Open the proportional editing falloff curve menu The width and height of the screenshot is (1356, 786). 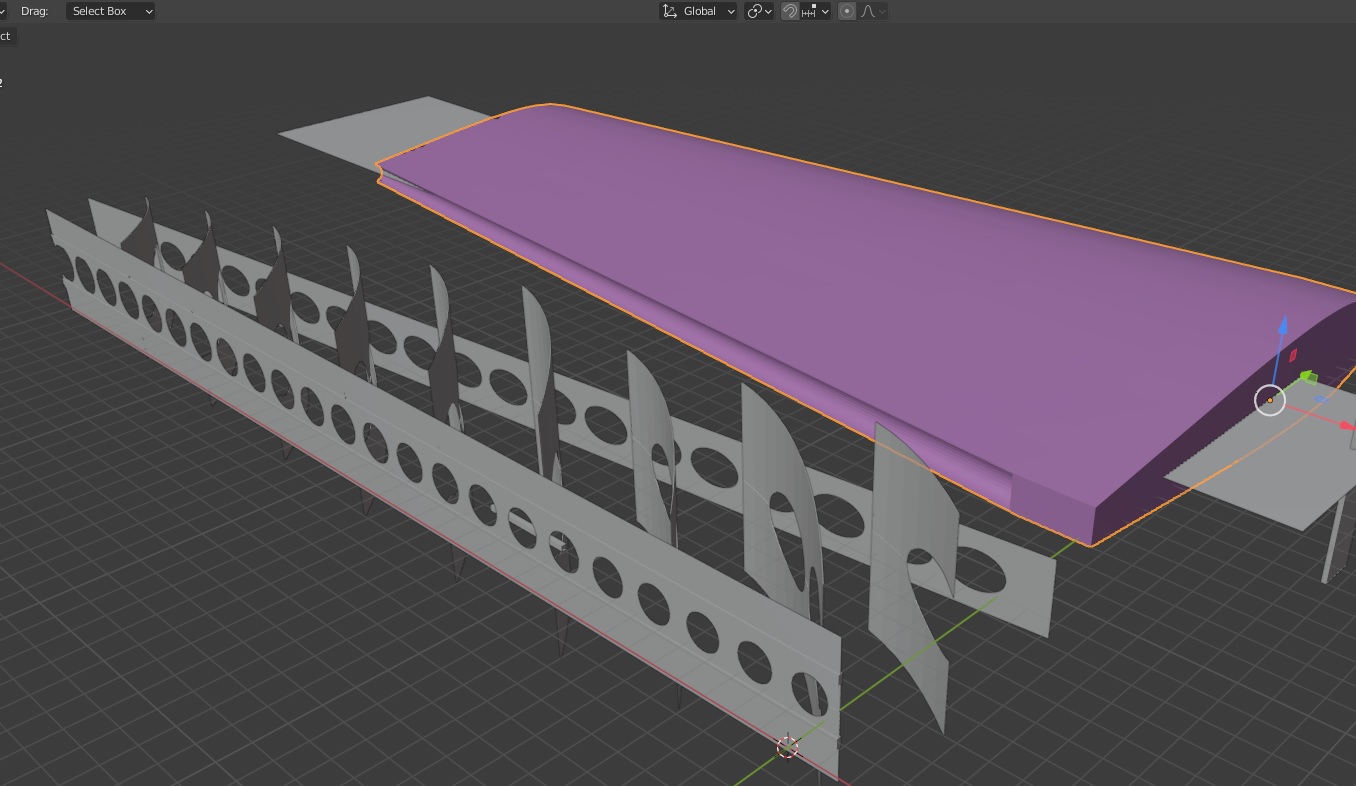tap(872, 11)
